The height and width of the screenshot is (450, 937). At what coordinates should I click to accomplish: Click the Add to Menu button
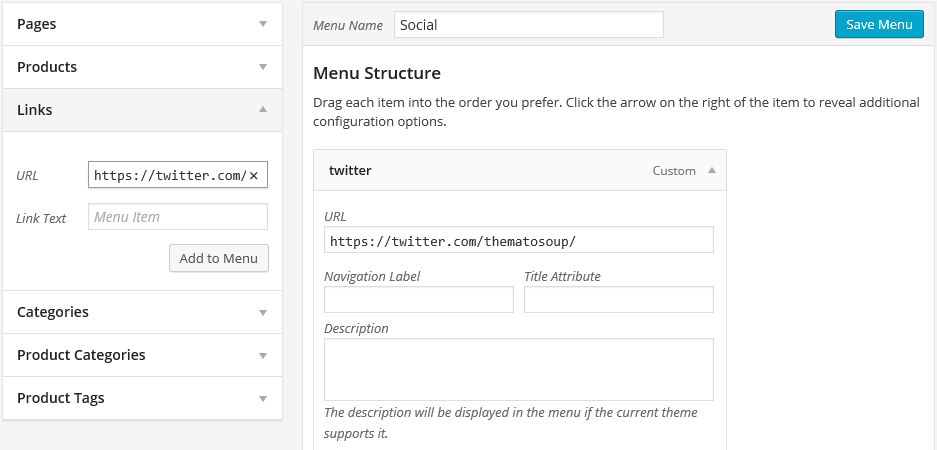(x=219, y=258)
